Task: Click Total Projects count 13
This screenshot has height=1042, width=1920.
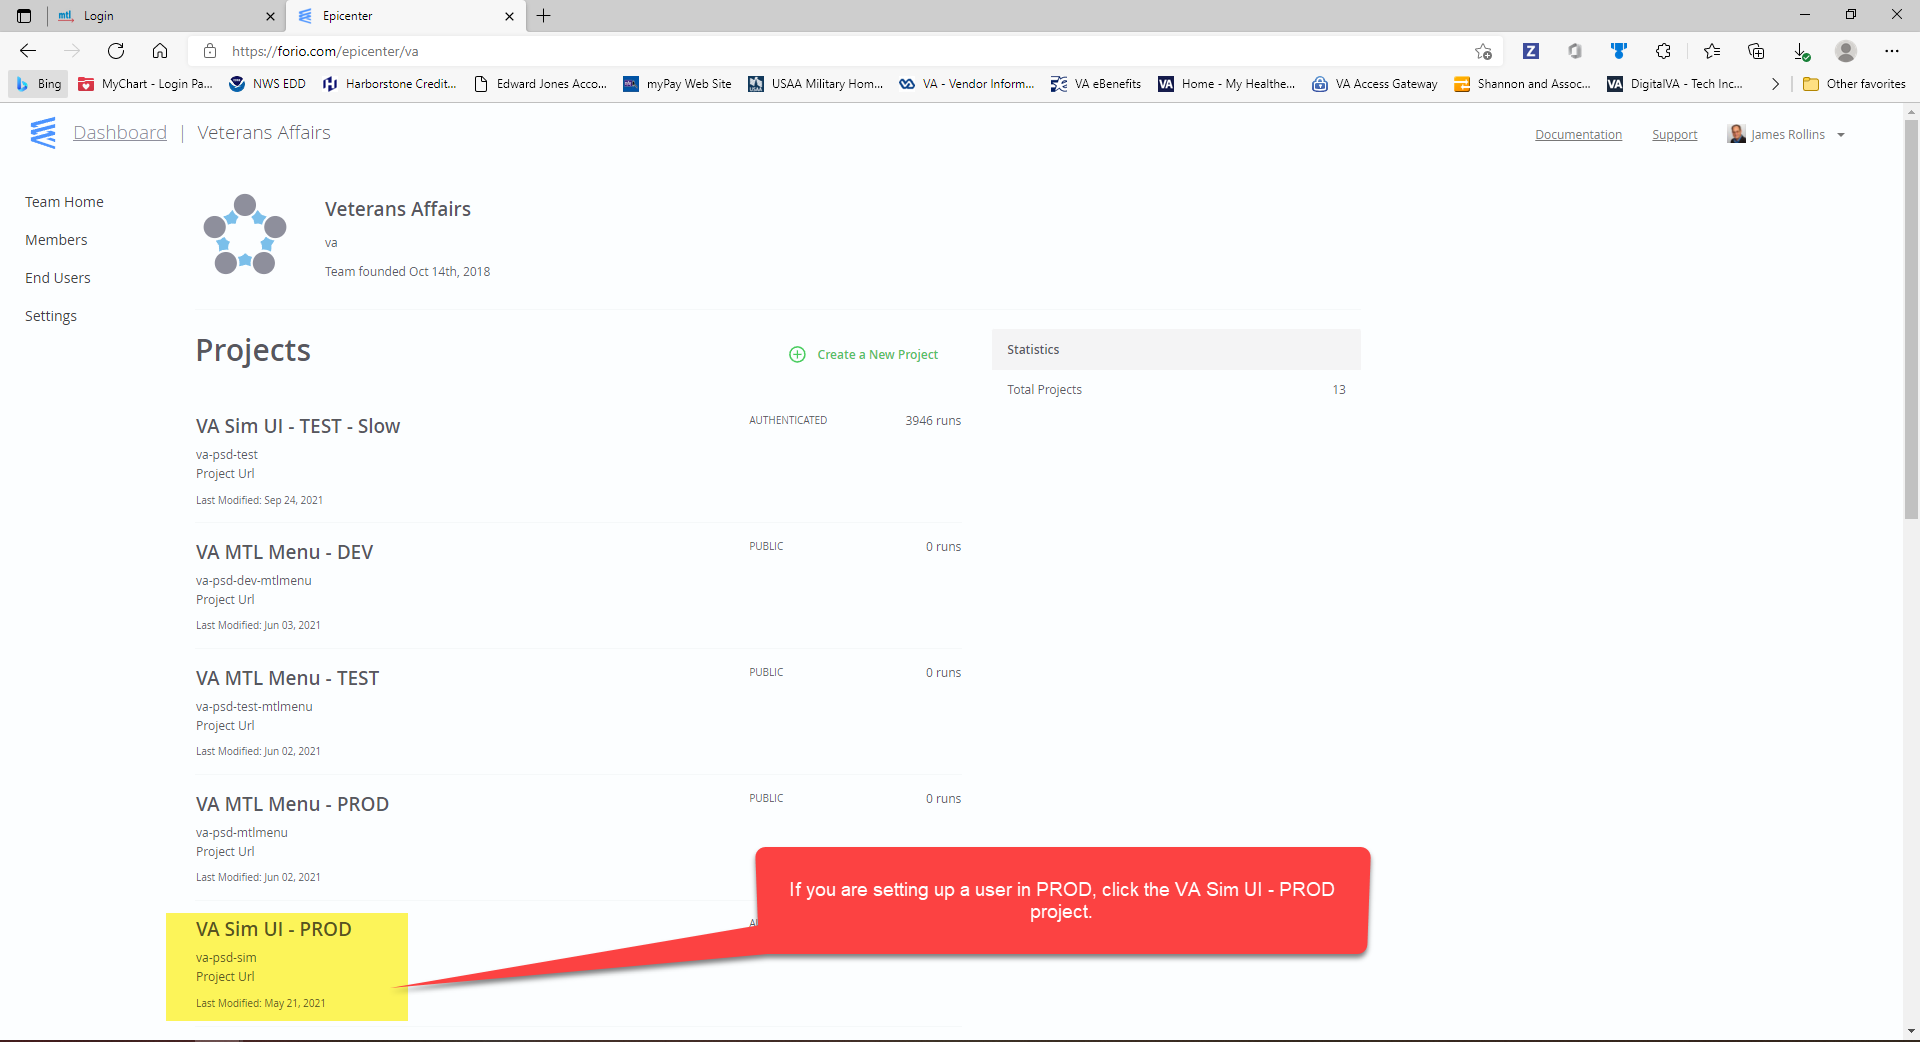Action: click(1338, 390)
